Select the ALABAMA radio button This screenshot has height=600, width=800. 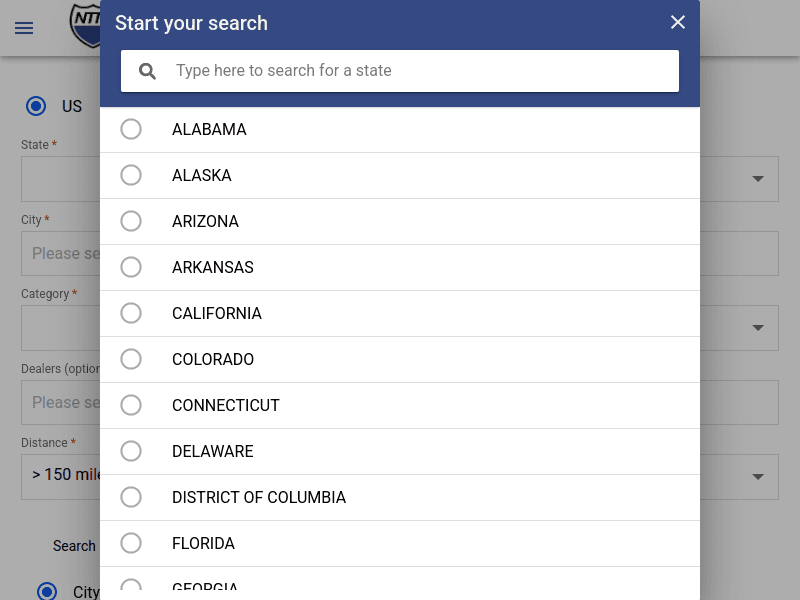pos(131,129)
